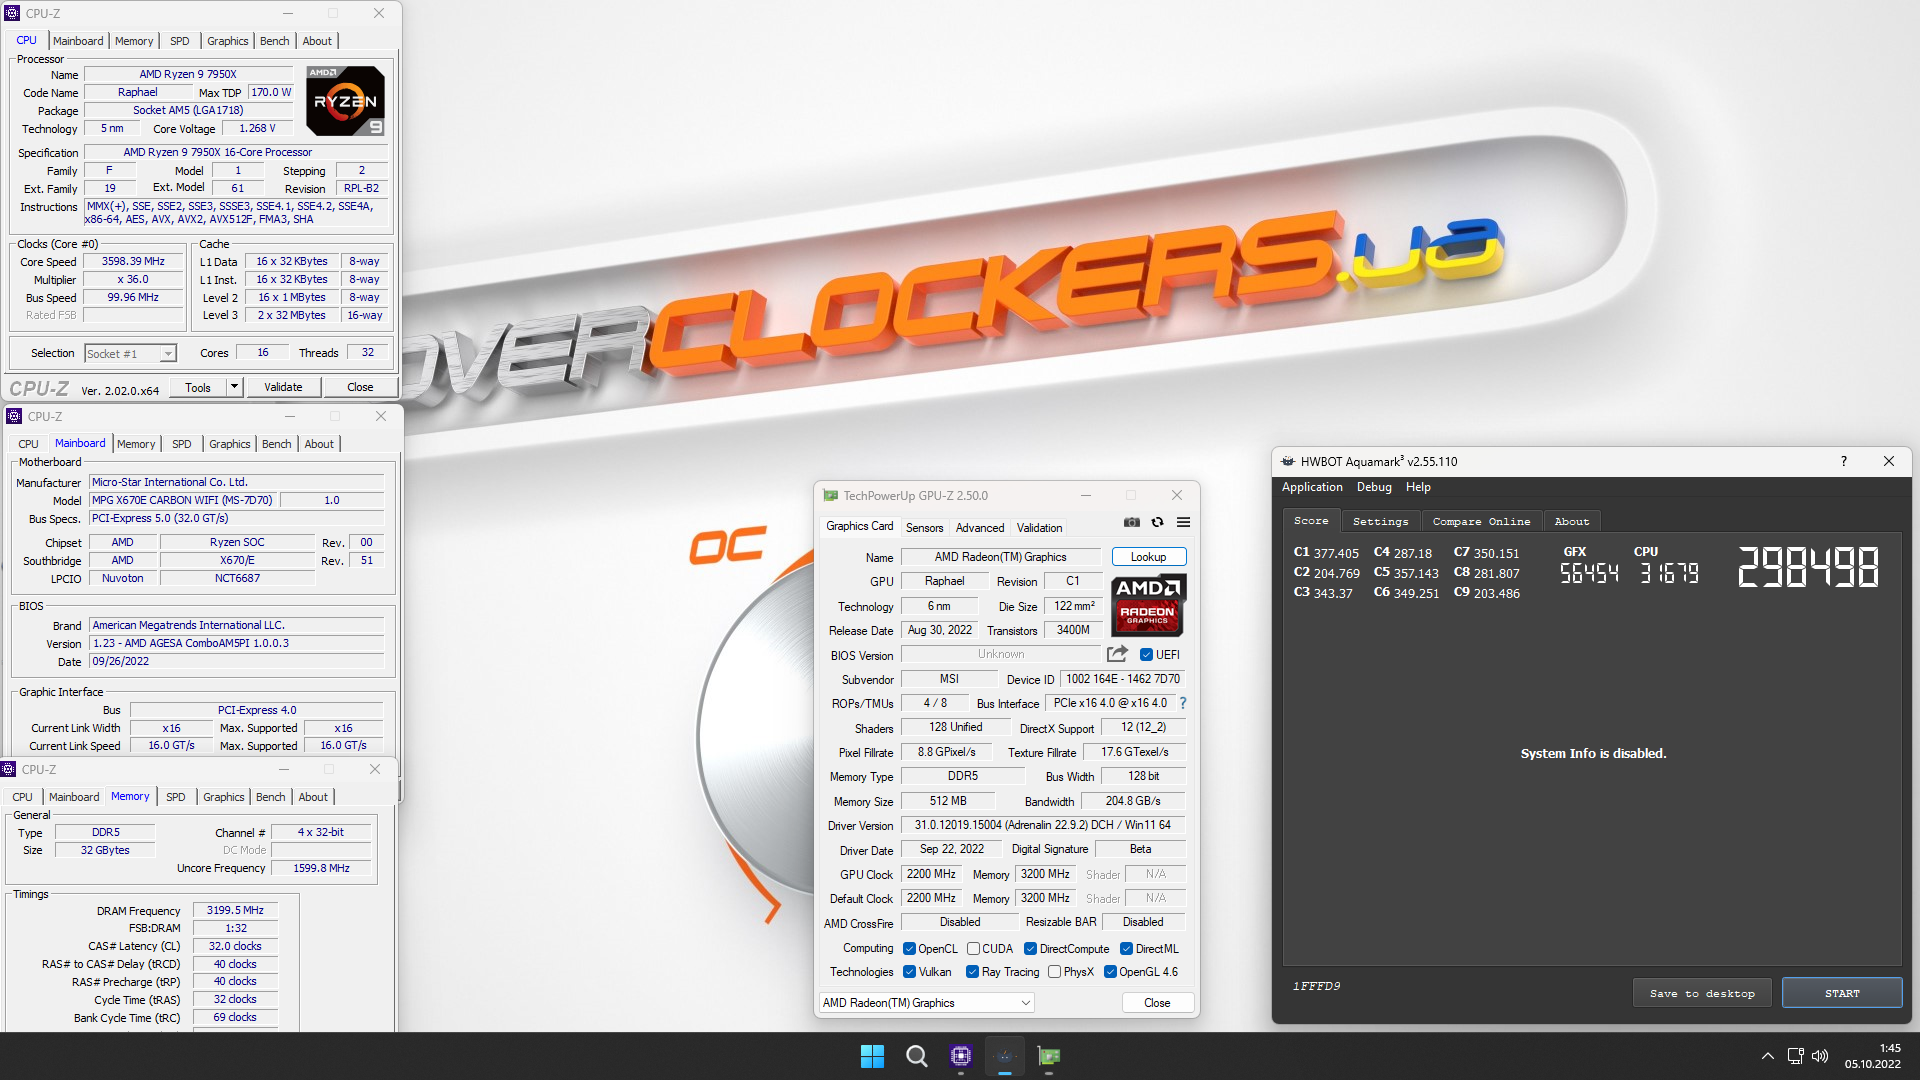Screen dimensions: 1920x1080
Task: Click the Close button in GPU-Z
Action: click(1157, 1003)
